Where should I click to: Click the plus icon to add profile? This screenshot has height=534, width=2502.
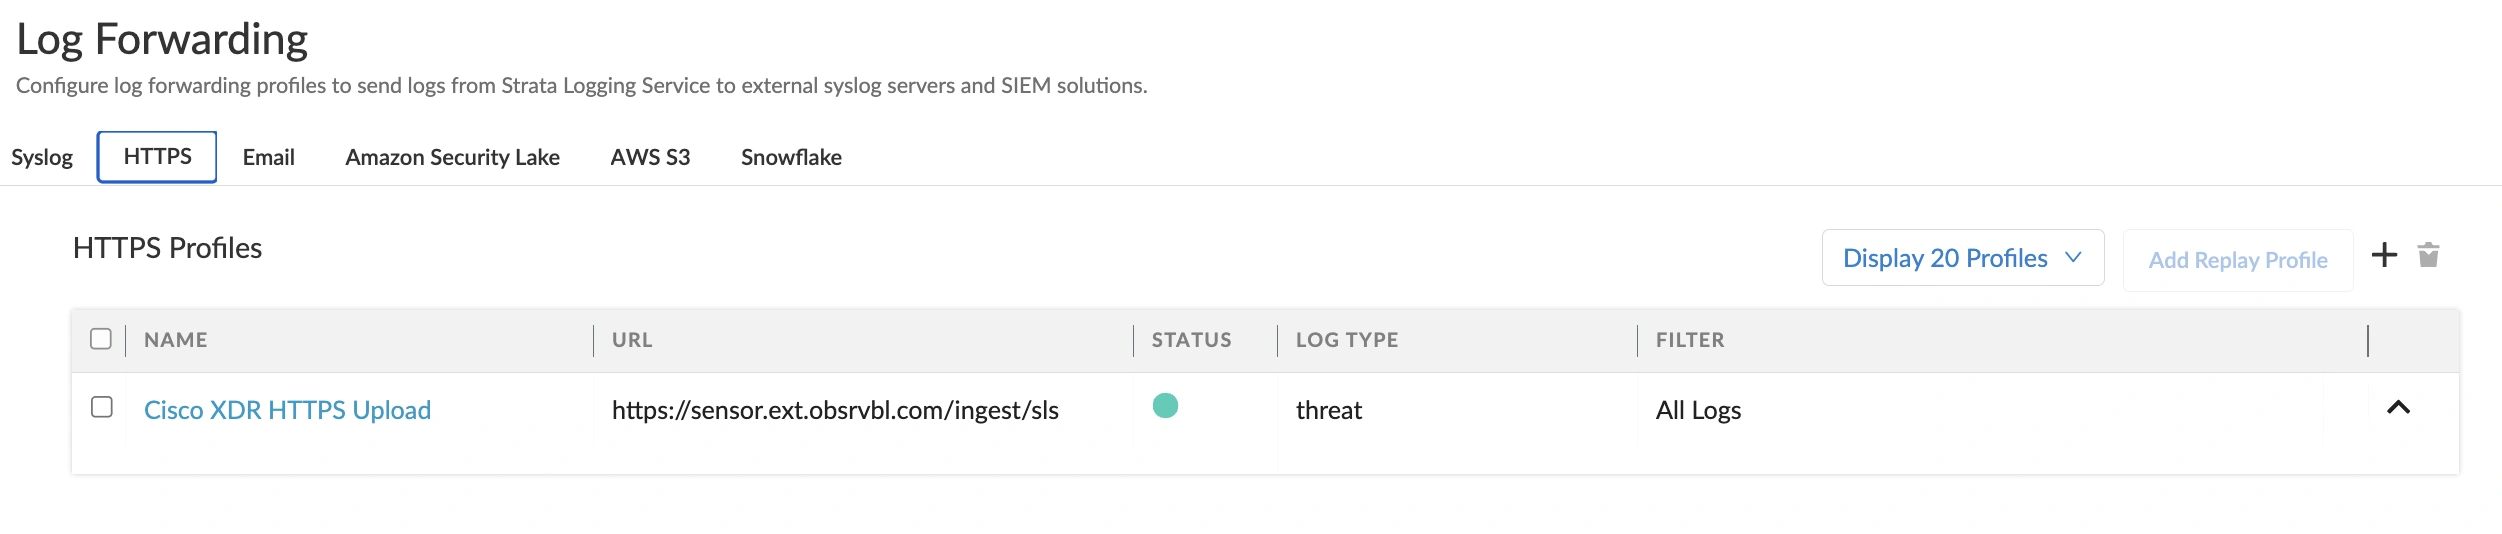coord(2384,255)
